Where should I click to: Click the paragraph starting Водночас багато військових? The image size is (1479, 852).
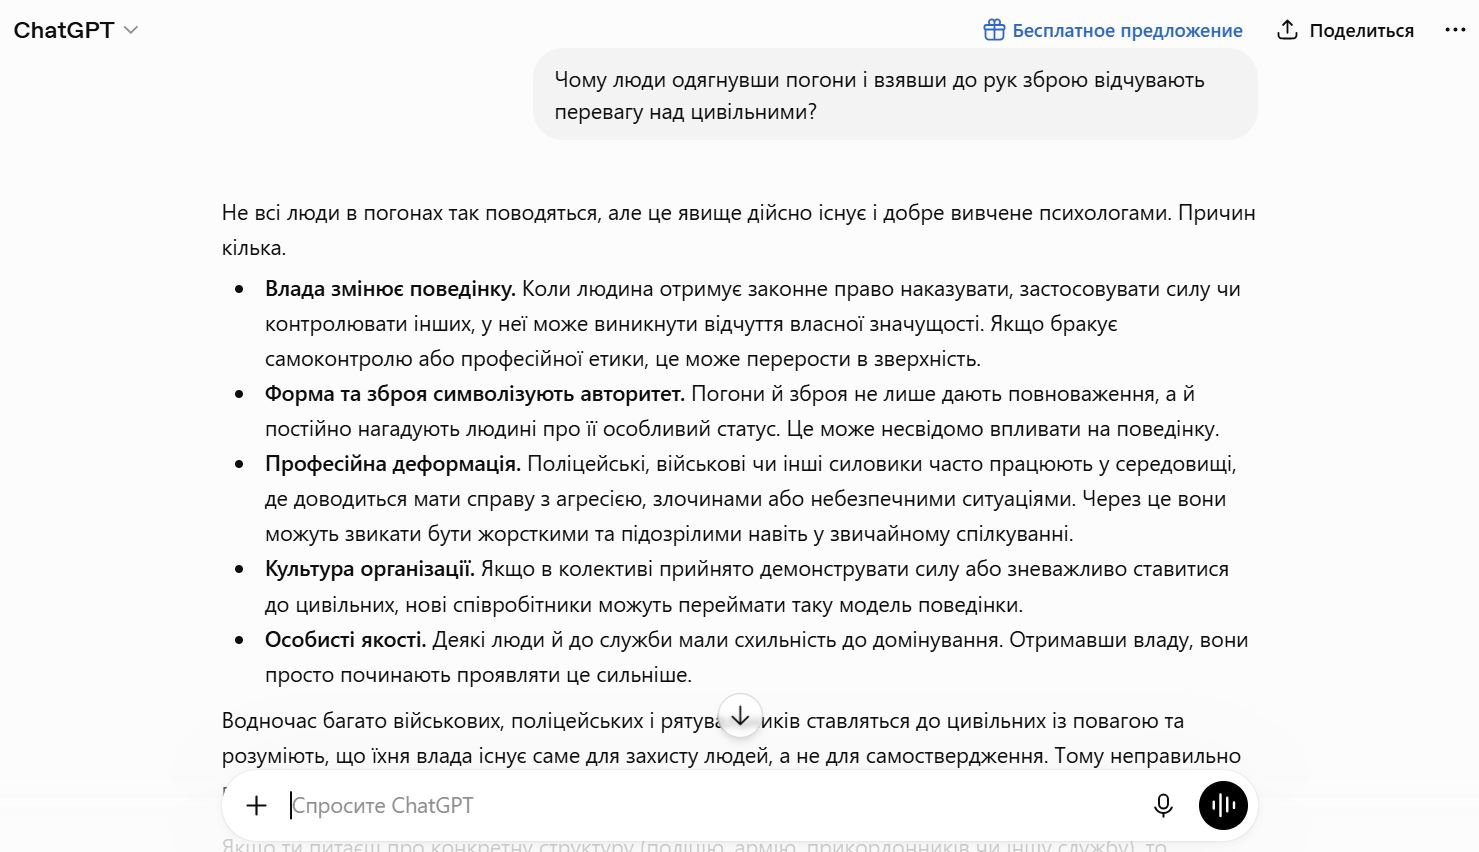731,738
